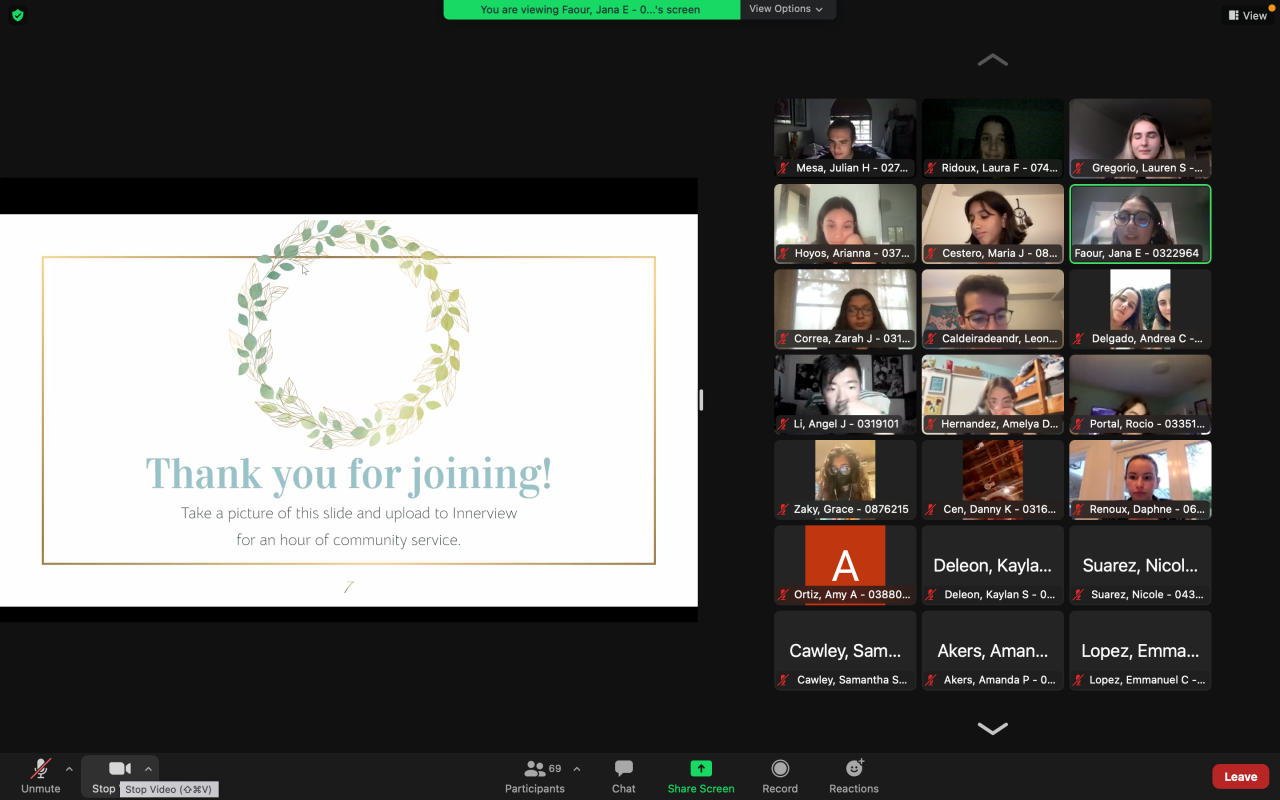
Task: Click muted mic icon on Gregorio, Lauren tile
Action: click(1079, 168)
